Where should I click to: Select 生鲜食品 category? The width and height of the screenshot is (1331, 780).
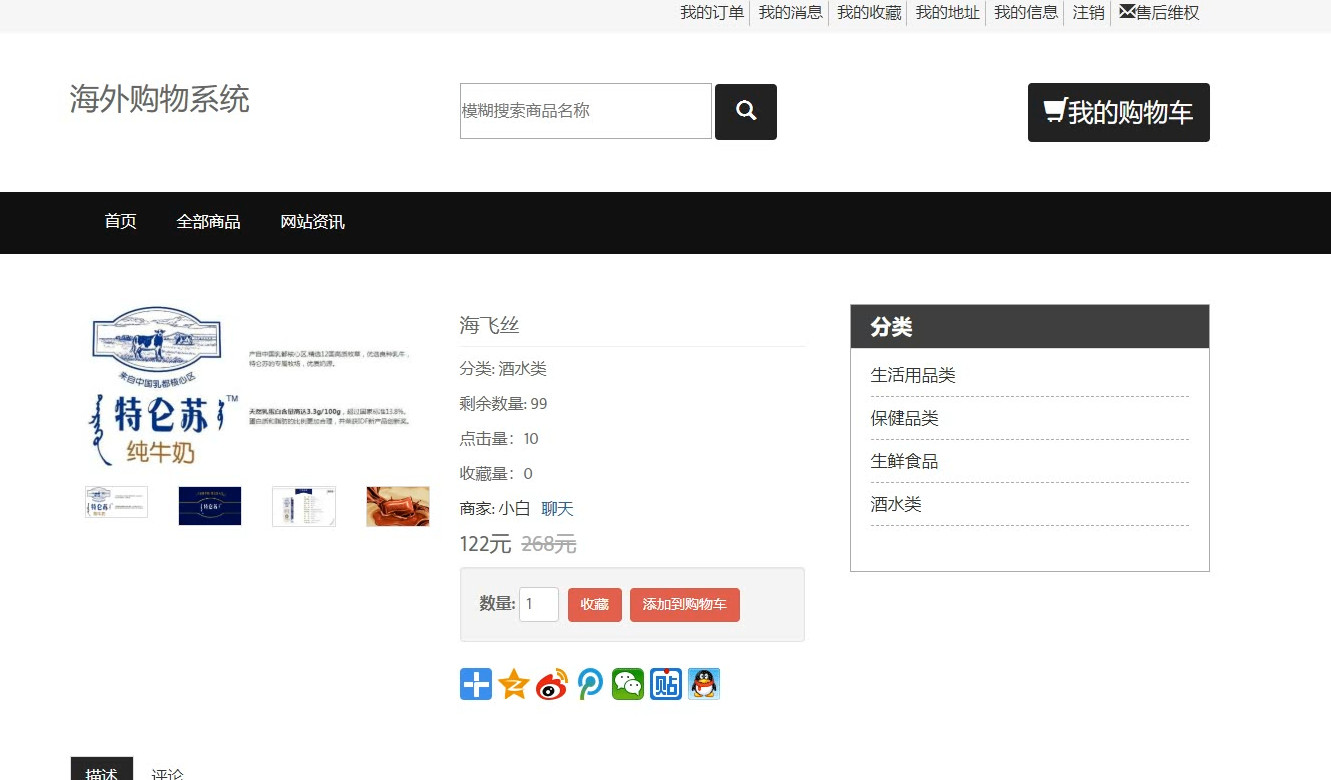[905, 462]
